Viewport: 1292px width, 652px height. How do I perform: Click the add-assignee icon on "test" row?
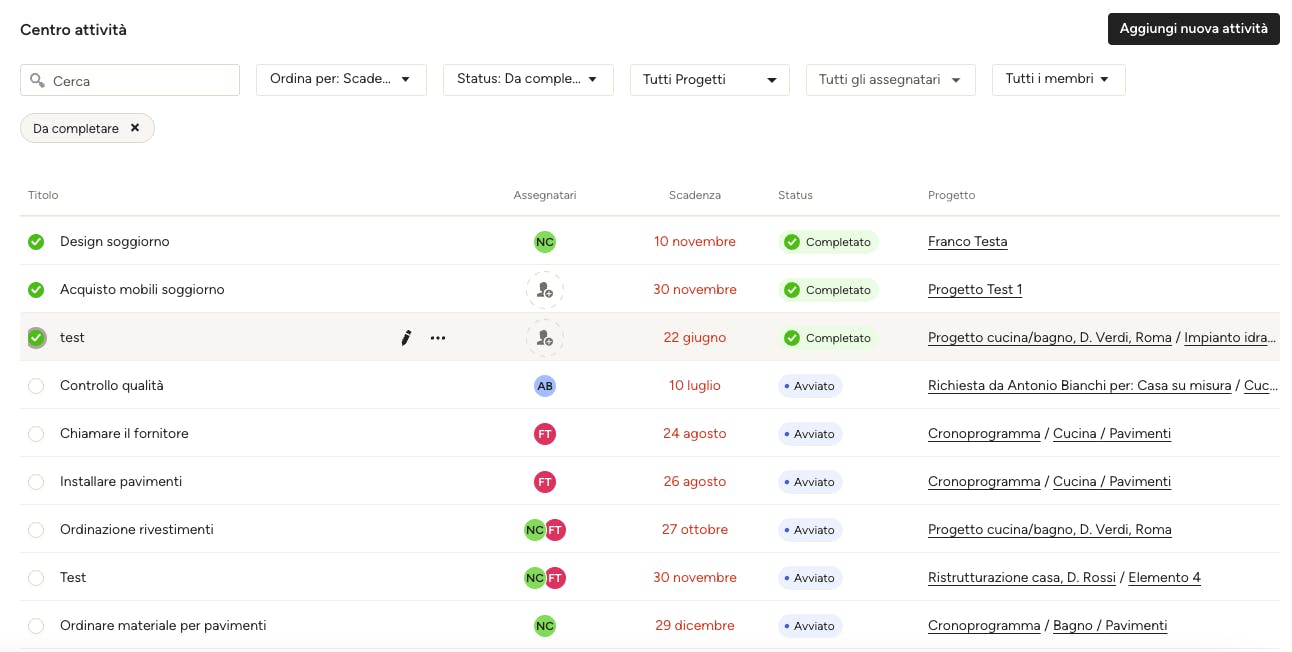point(545,338)
